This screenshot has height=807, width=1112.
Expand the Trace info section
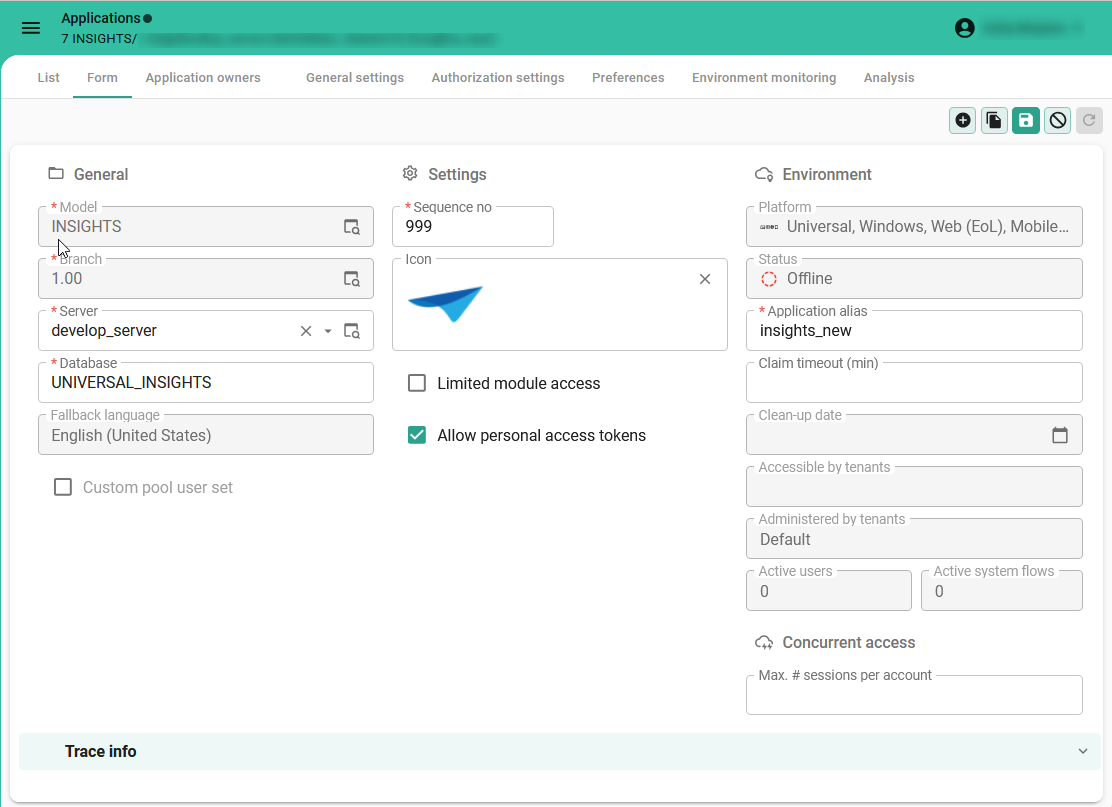pyautogui.click(x=1082, y=751)
